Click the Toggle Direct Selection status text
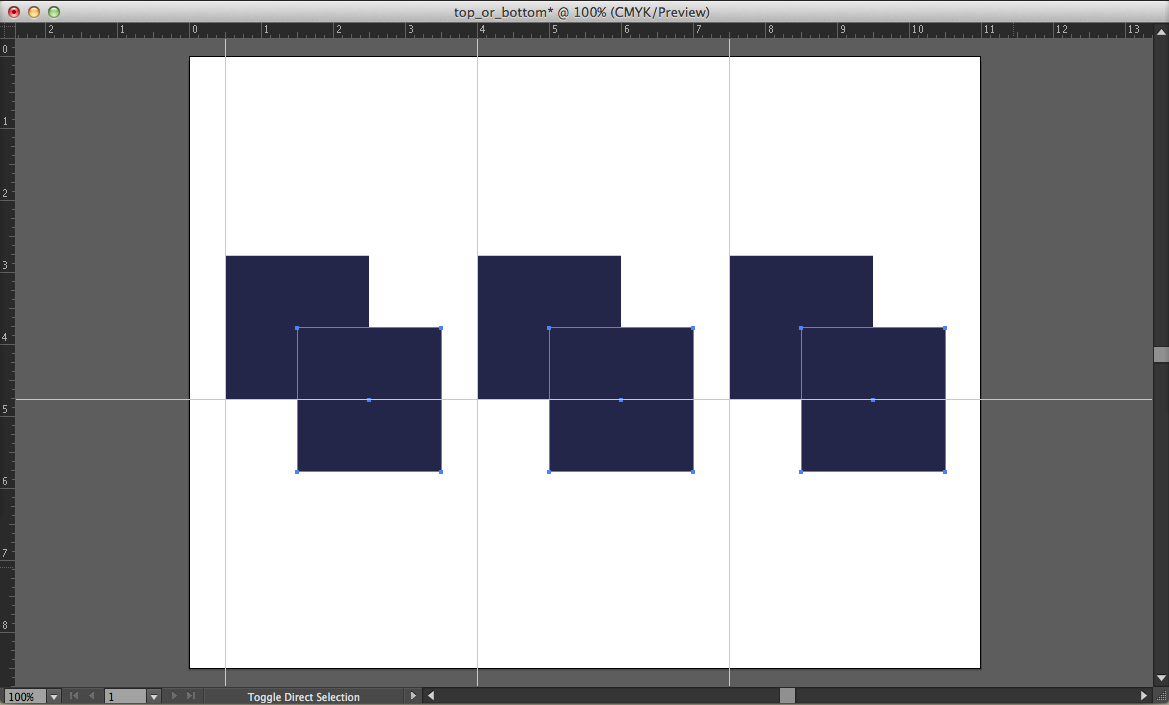This screenshot has height=705, width=1169. click(303, 697)
